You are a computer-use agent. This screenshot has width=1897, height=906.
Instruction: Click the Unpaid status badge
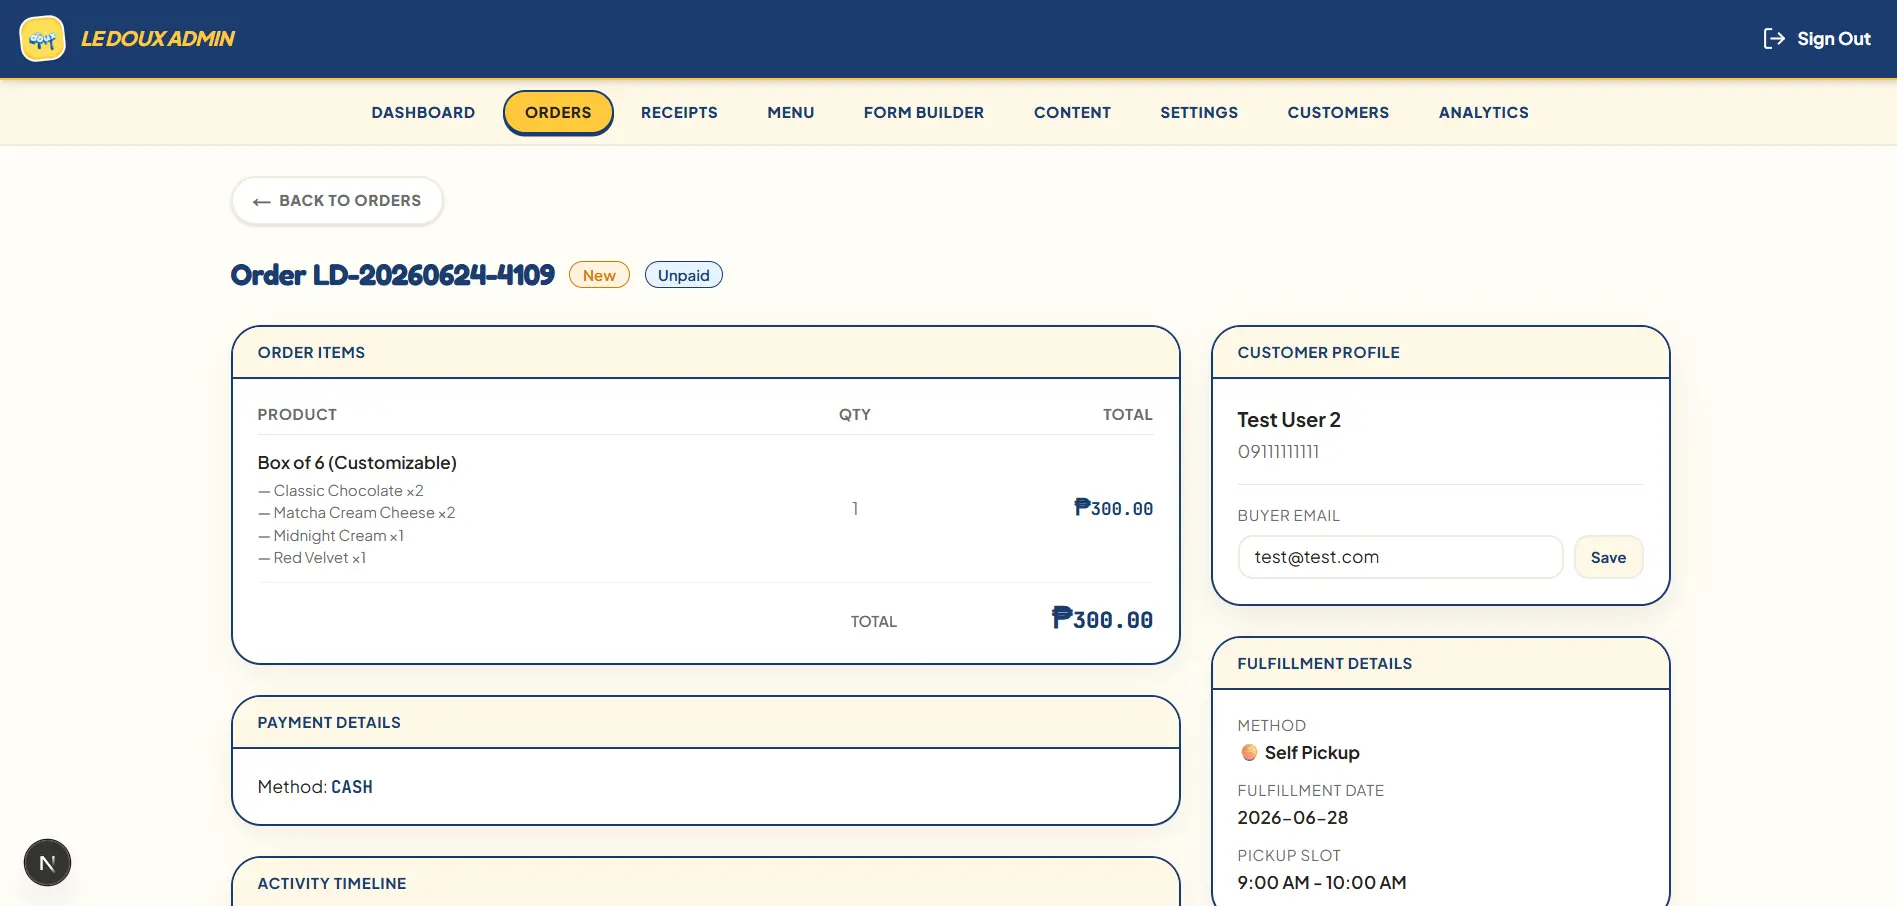[x=683, y=275]
